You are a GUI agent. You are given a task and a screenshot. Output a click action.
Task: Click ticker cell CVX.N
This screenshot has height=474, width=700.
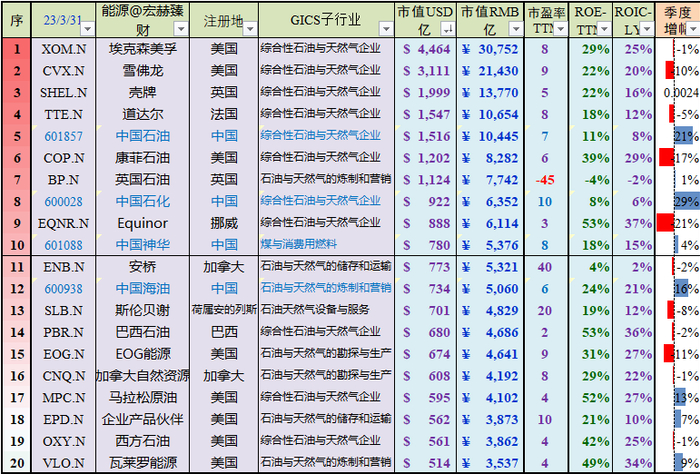point(63,71)
